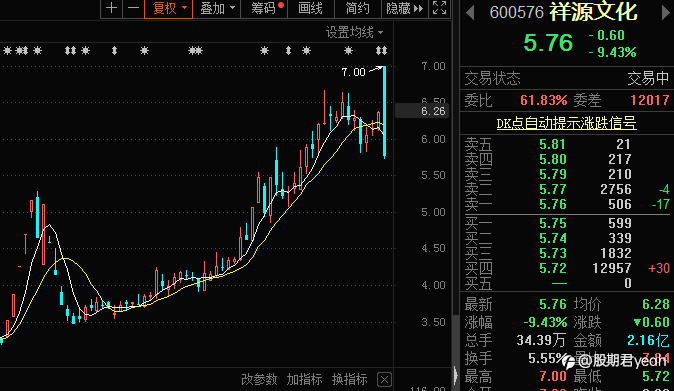The width and height of the screenshot is (674, 391).
Task: Go to previous stock arrow
Action: pos(470,12)
